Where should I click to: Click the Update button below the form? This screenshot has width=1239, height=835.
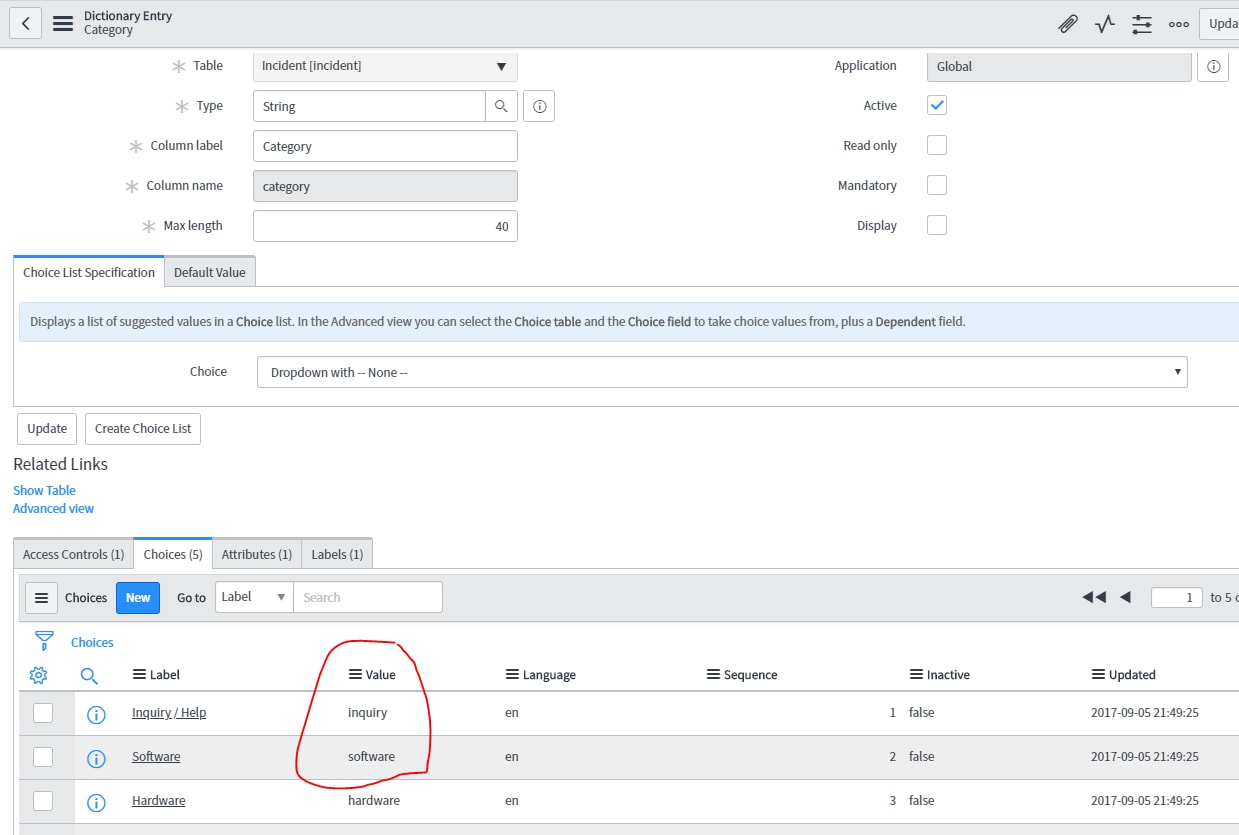click(x=47, y=428)
